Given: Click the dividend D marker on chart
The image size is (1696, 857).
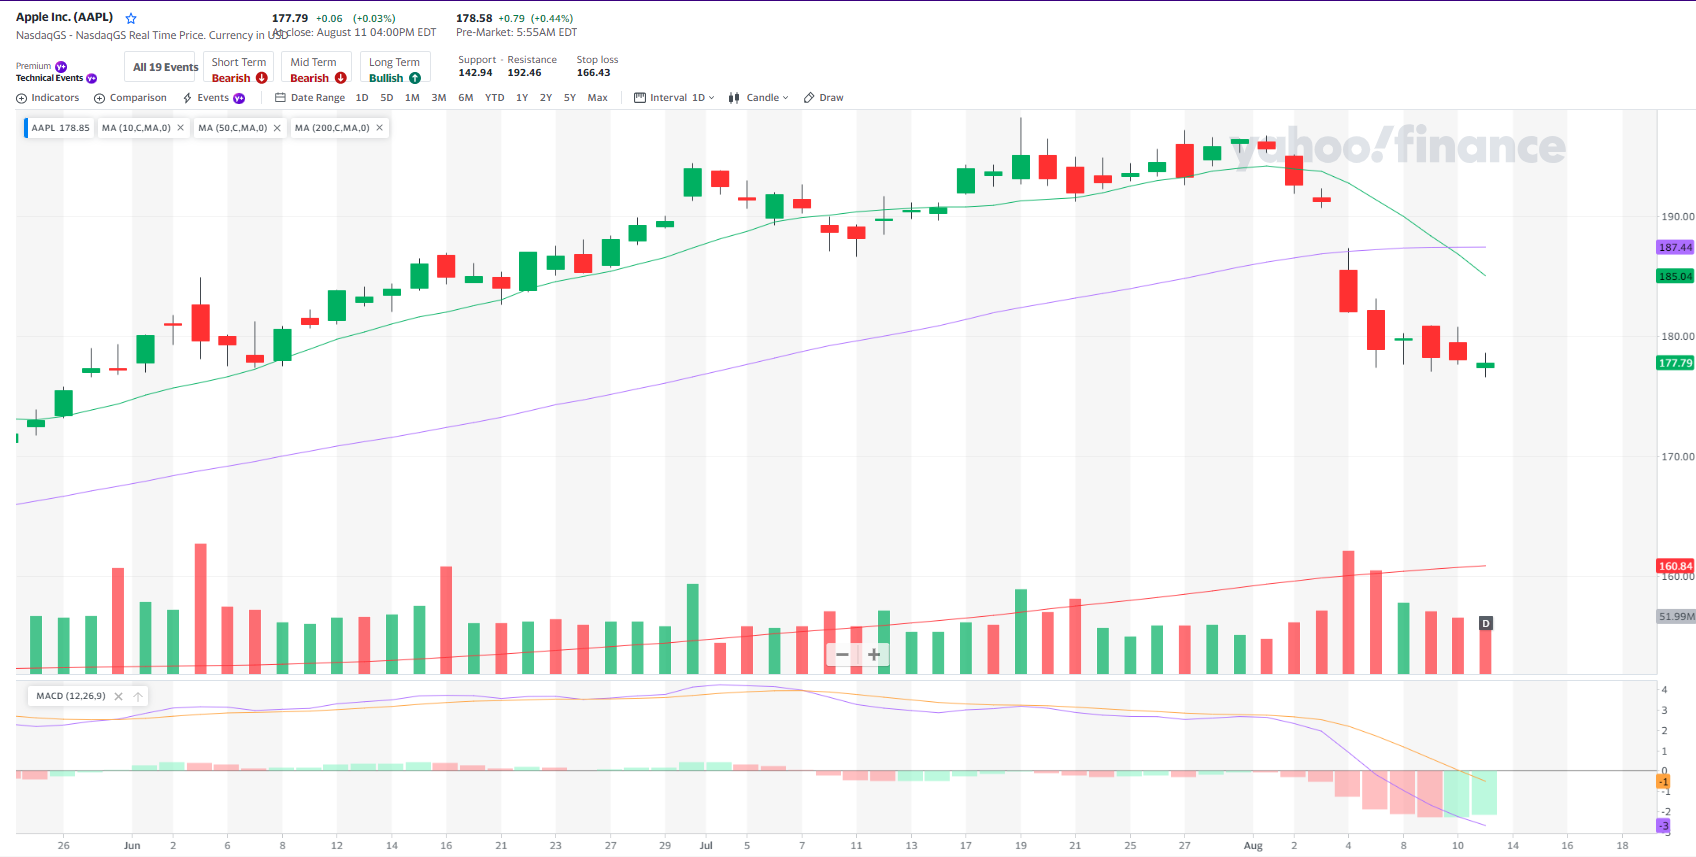Looking at the screenshot, I should (x=1485, y=623).
